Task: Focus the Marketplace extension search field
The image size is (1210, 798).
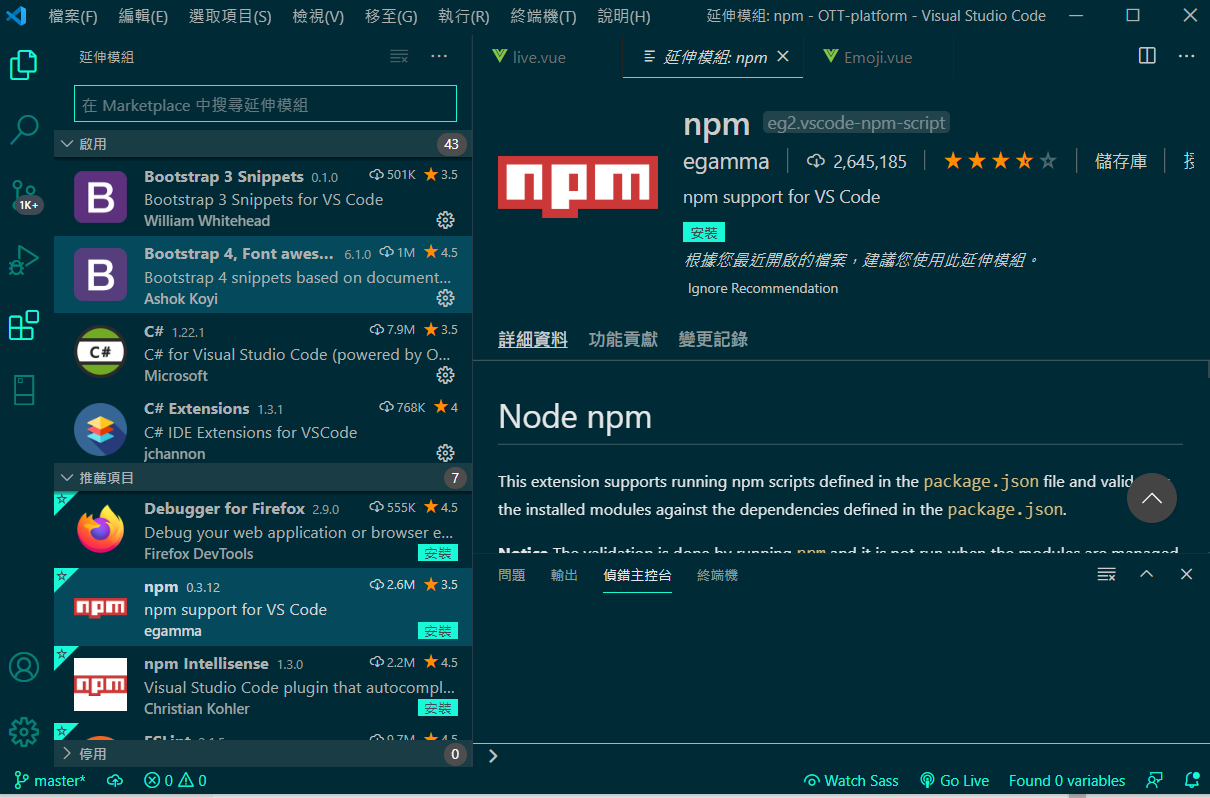Action: tap(265, 105)
